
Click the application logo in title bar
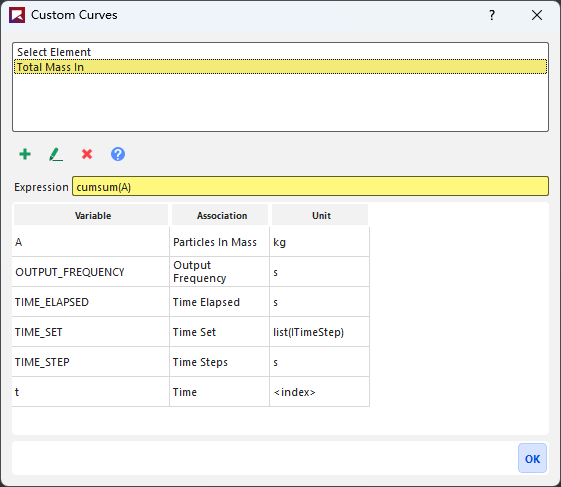(17, 15)
